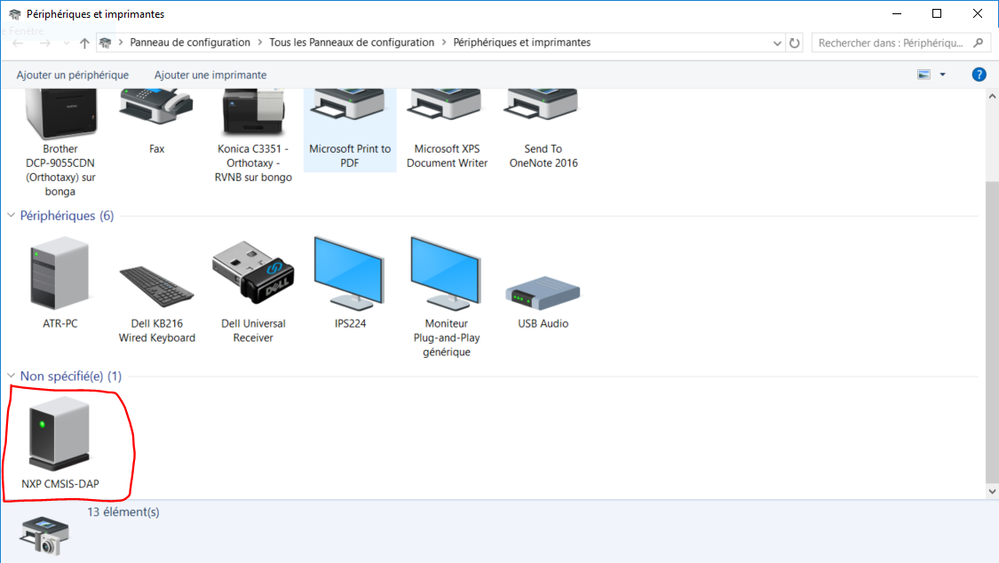Click the vertical scrollbar down arrow

click(x=992, y=491)
